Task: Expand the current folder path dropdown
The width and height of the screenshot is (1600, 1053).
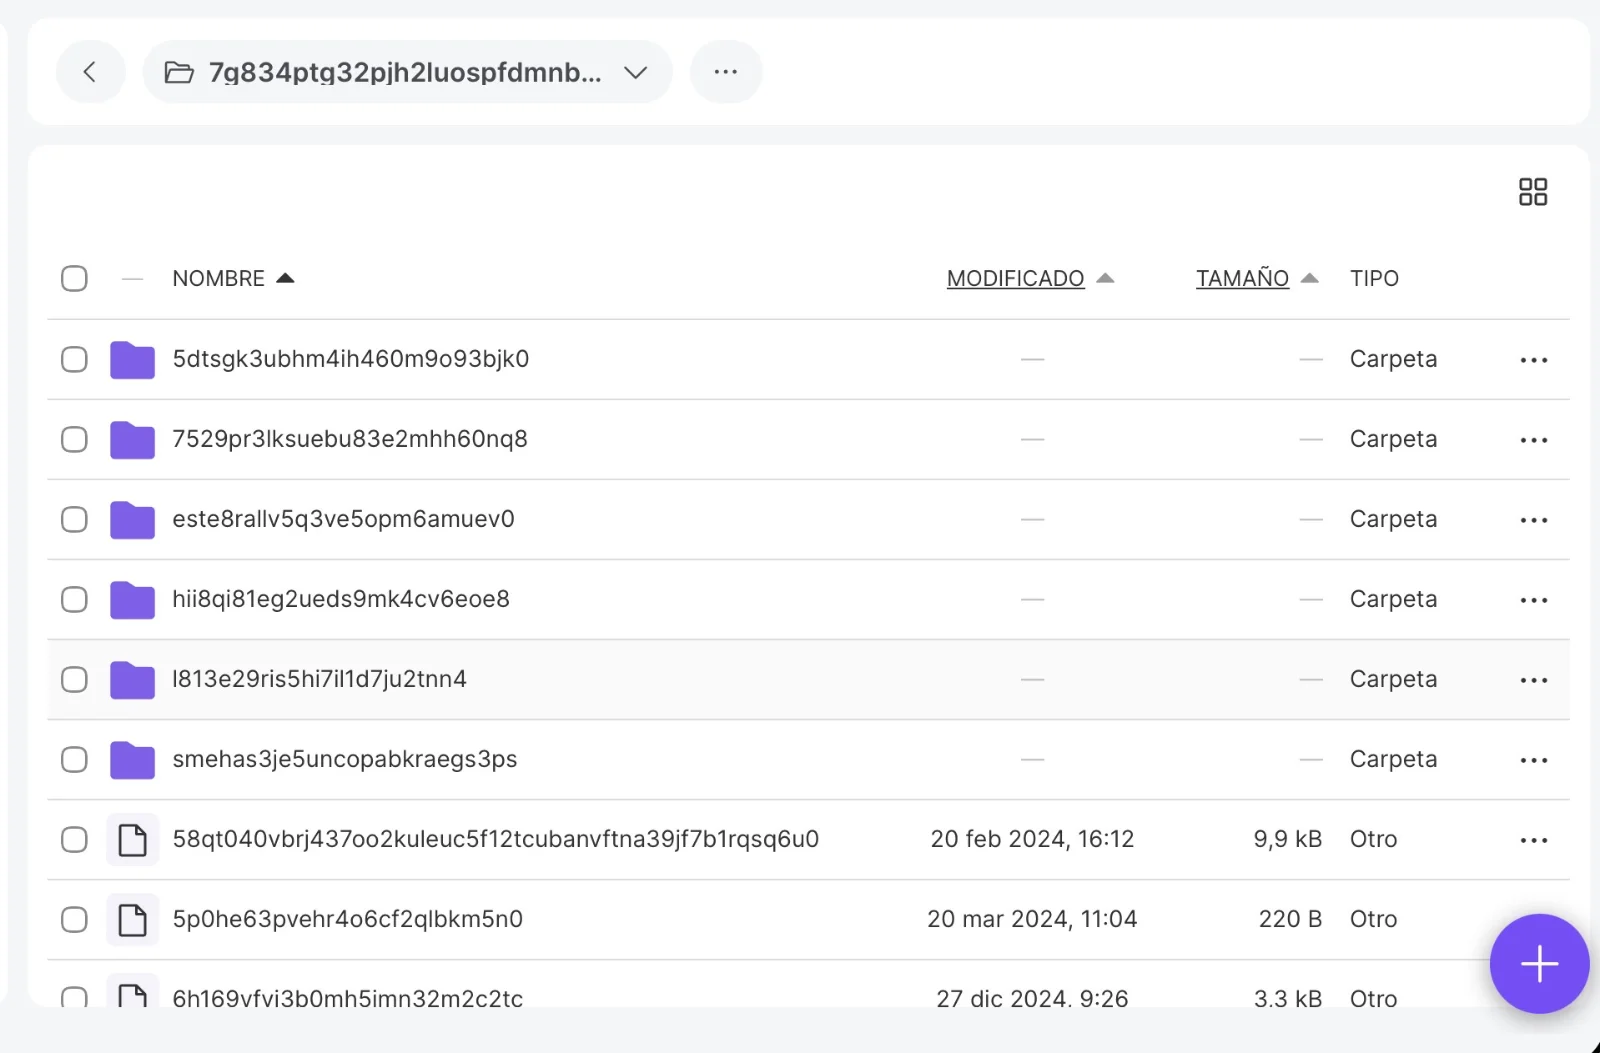Action: [x=635, y=72]
